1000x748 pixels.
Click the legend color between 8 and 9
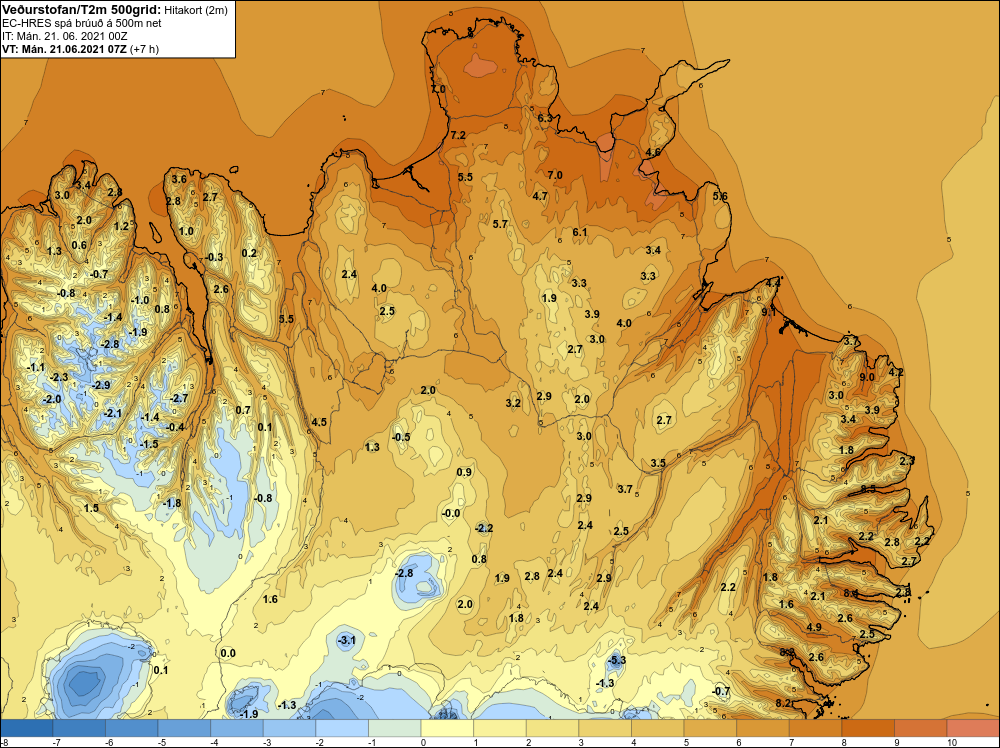[869, 728]
